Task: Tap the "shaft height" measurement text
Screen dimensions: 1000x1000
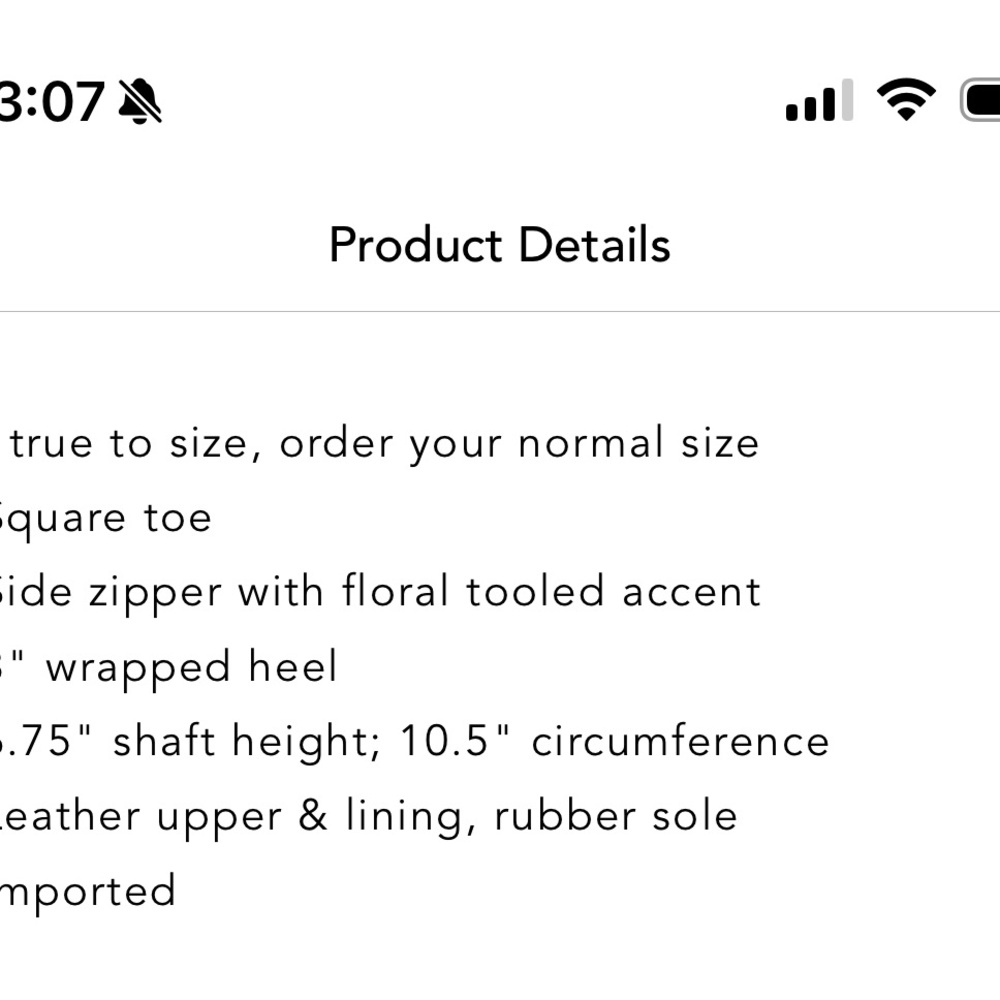Action: pos(247,742)
